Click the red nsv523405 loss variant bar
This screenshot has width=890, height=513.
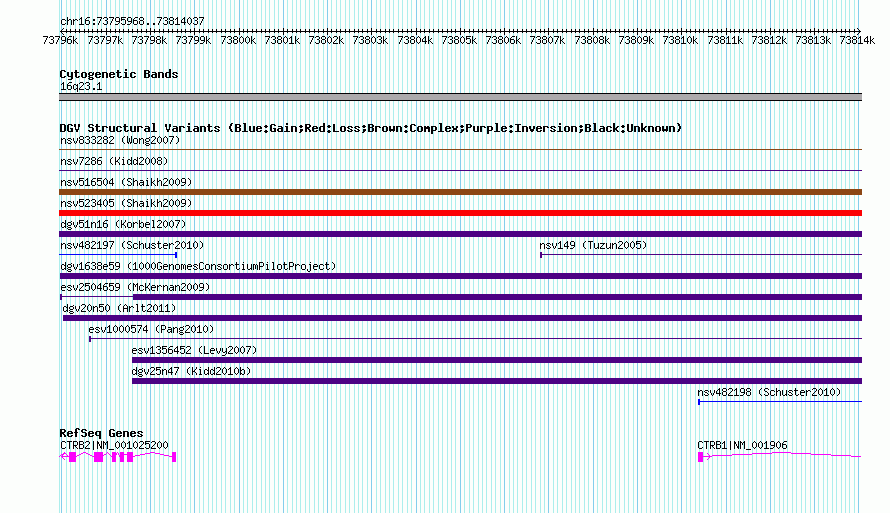point(460,213)
